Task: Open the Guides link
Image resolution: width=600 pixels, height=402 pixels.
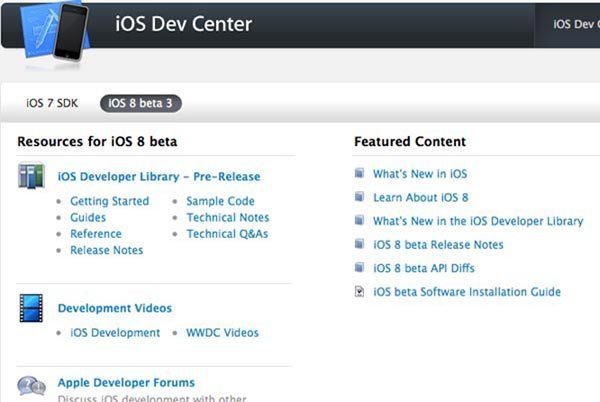Action: [88, 217]
